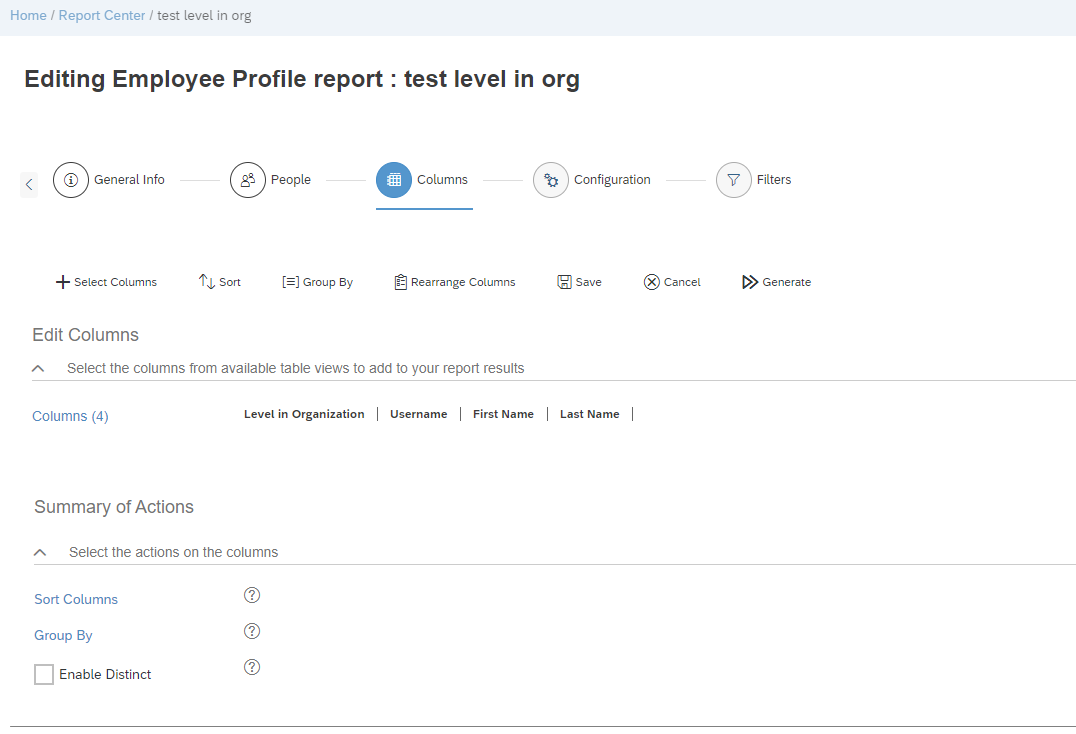Click the Save button label

tap(589, 282)
